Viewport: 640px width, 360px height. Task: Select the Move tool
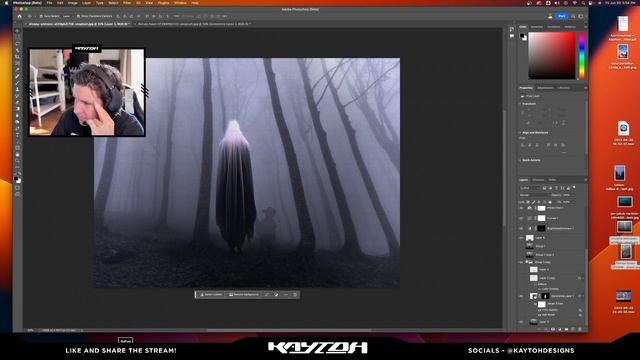point(17,31)
